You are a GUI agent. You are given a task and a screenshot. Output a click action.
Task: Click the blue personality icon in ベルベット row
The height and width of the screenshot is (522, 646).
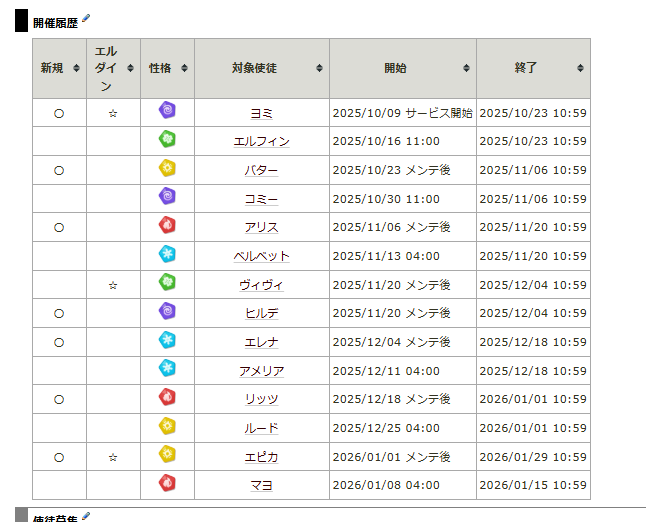click(x=167, y=255)
